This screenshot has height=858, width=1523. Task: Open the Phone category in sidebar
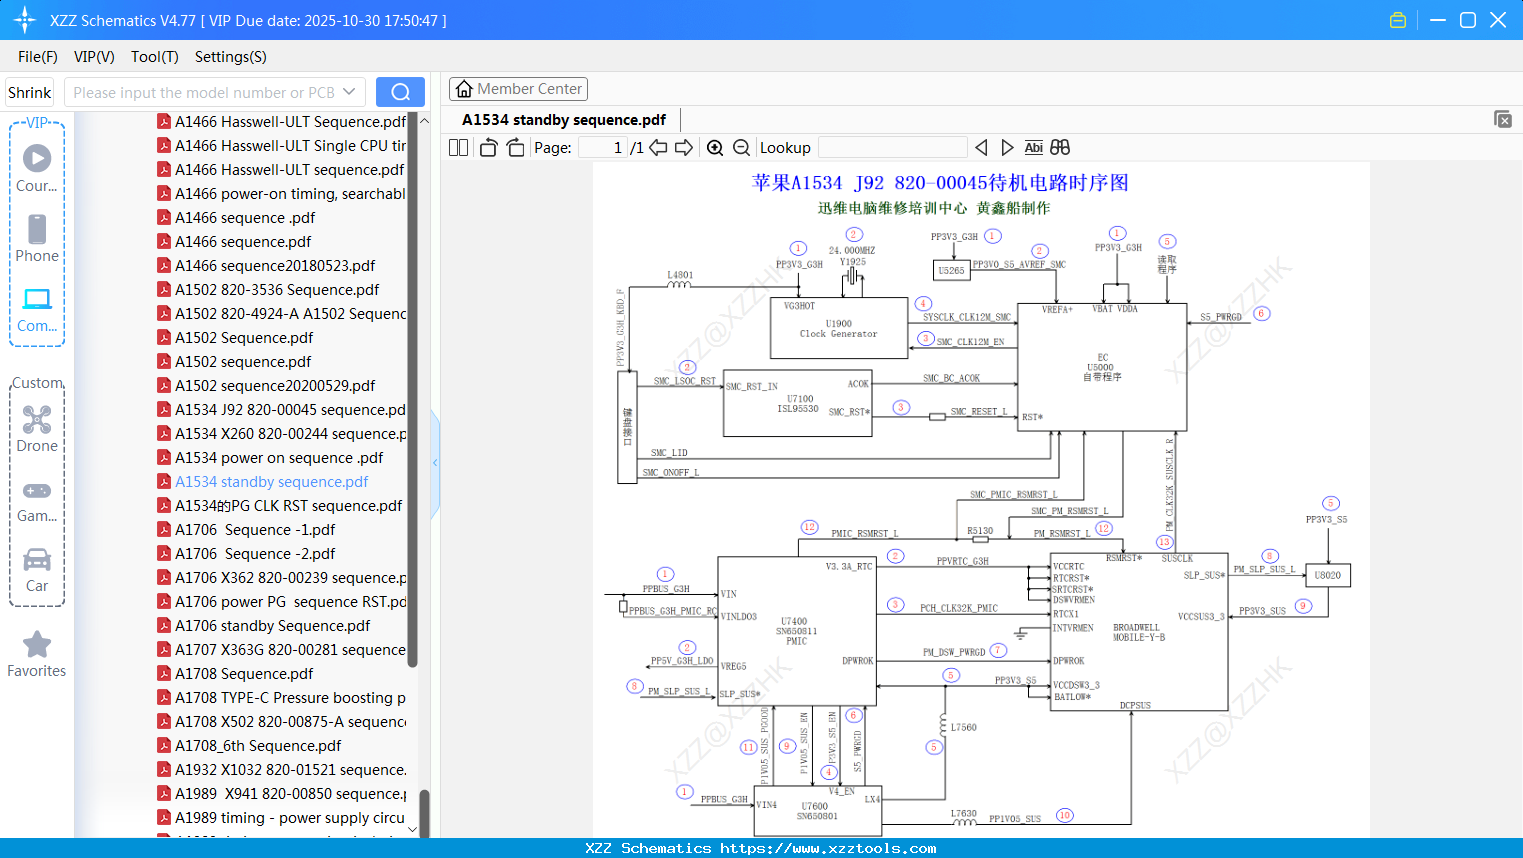pos(37,239)
